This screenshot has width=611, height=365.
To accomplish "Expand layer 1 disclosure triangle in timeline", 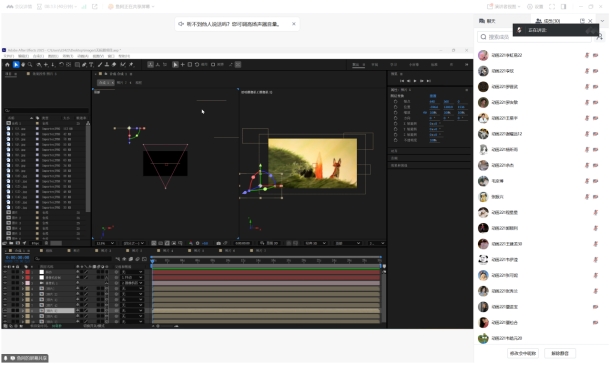I will click(23, 272).
